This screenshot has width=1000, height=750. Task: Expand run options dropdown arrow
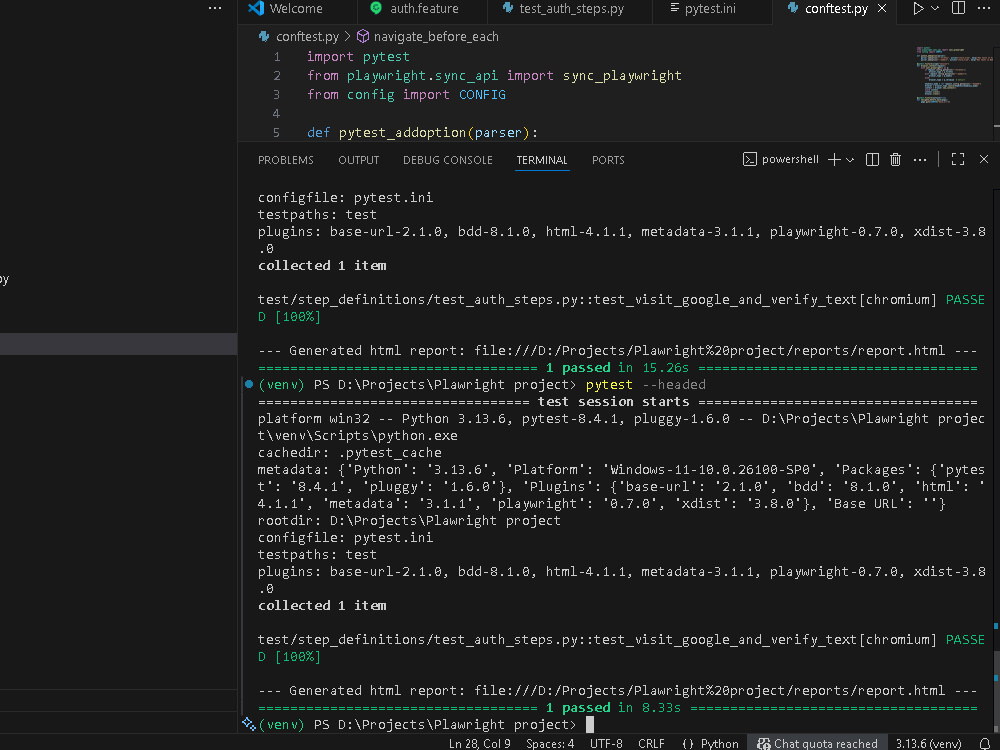tap(935, 8)
